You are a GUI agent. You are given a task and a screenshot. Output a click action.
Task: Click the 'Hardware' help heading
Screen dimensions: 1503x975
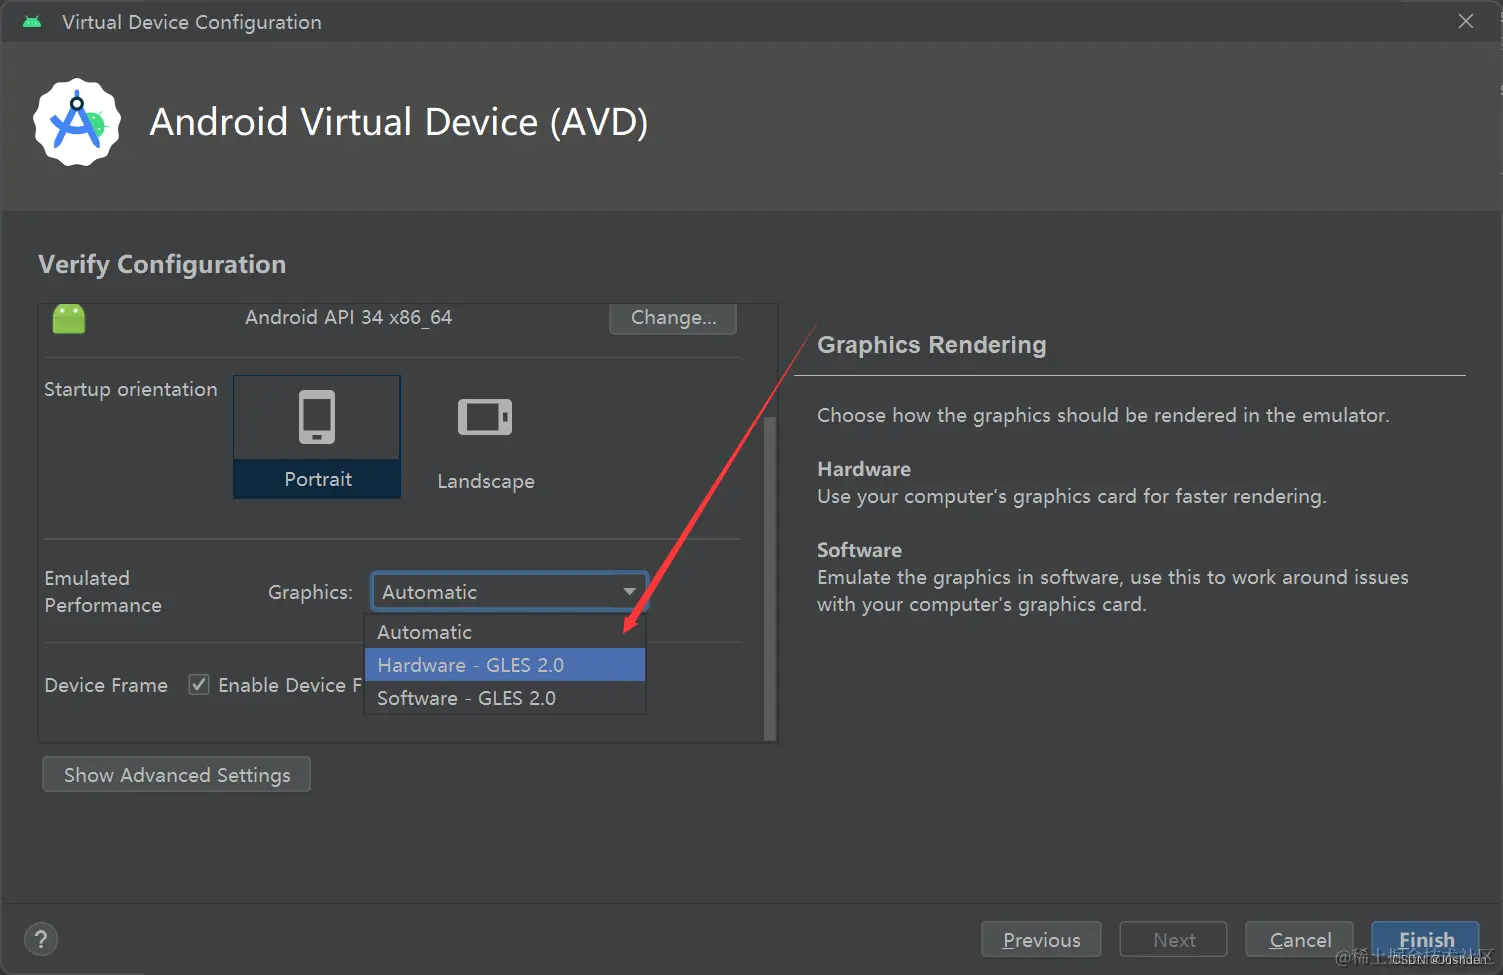click(x=864, y=469)
